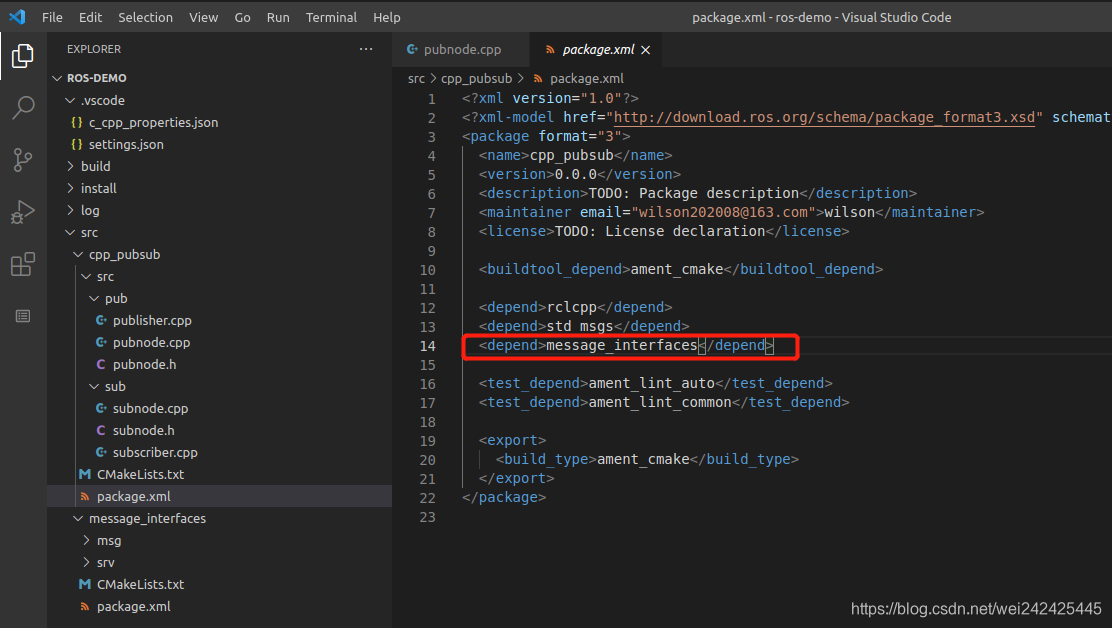Select the highlighted package.xml under cpp_pubsub

(x=220, y=496)
